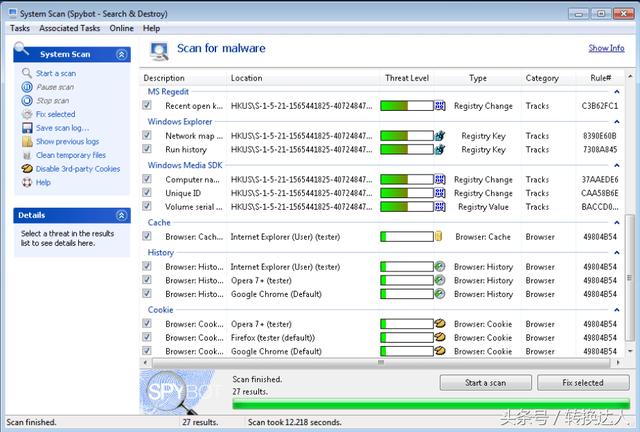Collapse the Windows Media SDK group

click(617, 165)
